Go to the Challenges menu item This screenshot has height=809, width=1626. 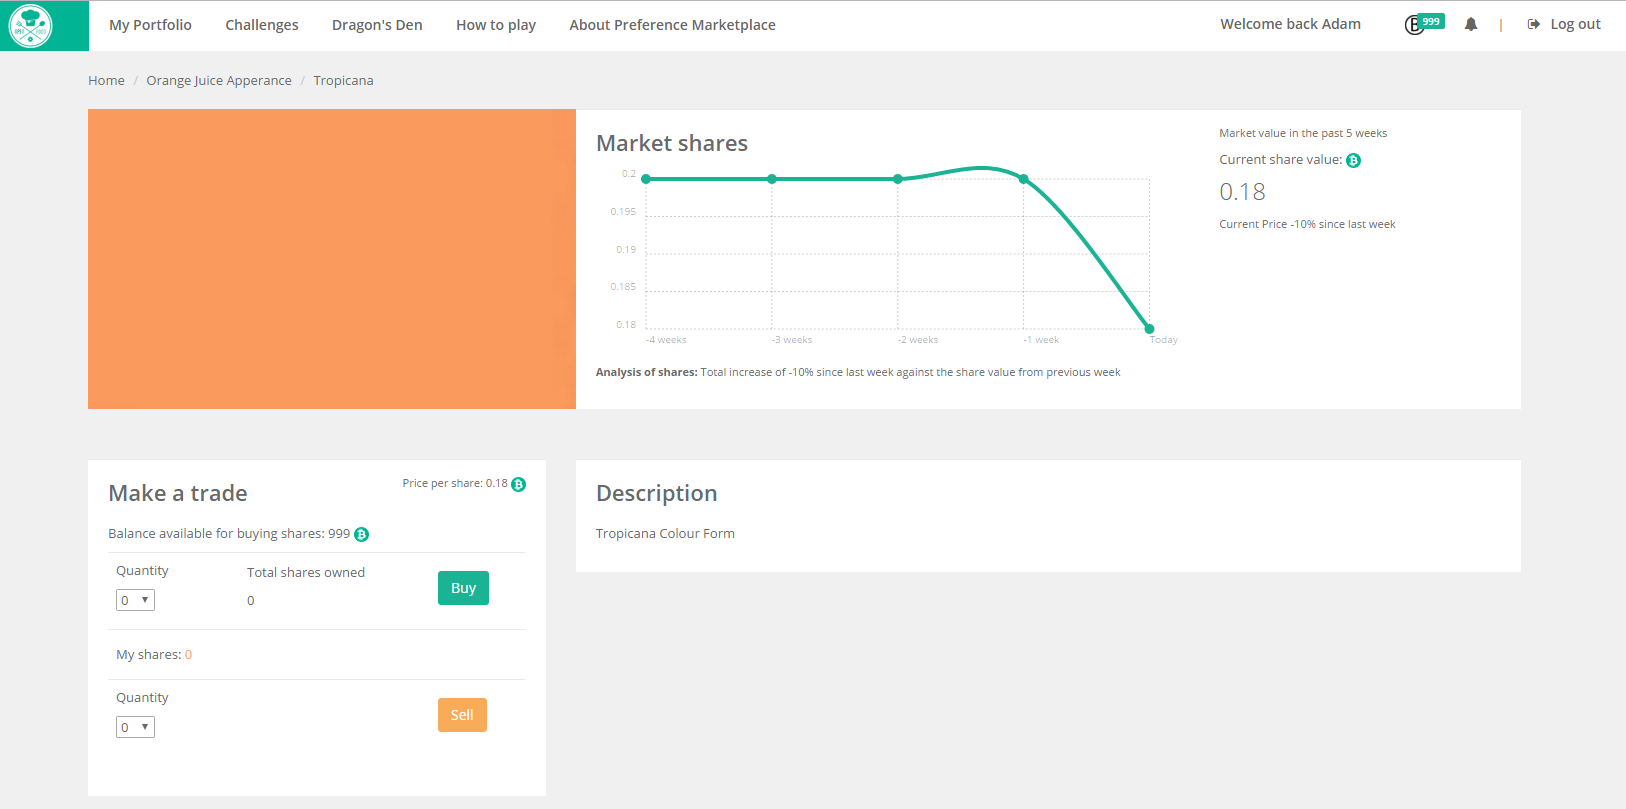point(261,25)
